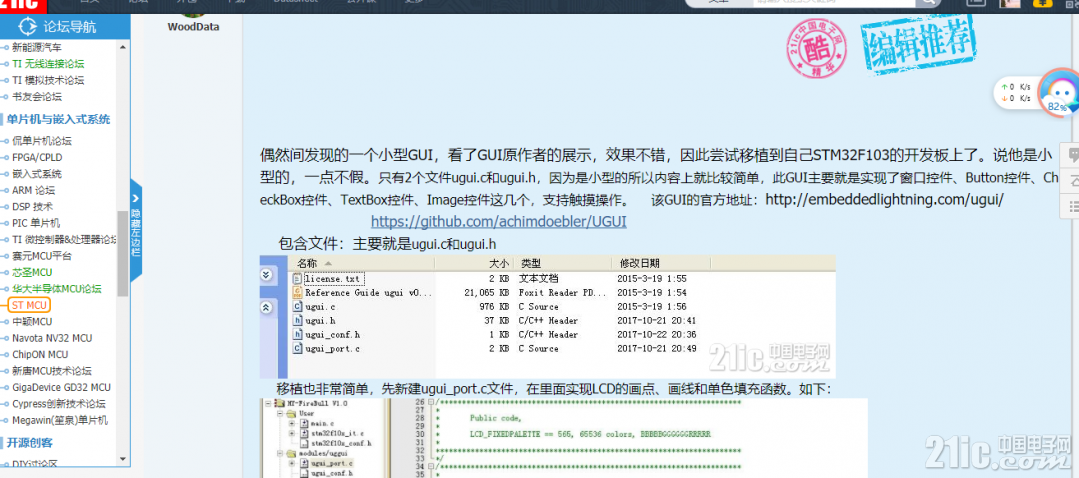This screenshot has height=478, width=1079.
Task: Open PIC 单片机 forum
Action: tap(36, 223)
